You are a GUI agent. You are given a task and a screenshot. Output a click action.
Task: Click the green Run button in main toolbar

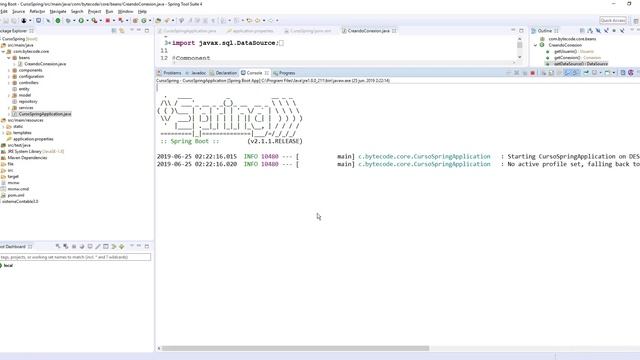(81, 20)
